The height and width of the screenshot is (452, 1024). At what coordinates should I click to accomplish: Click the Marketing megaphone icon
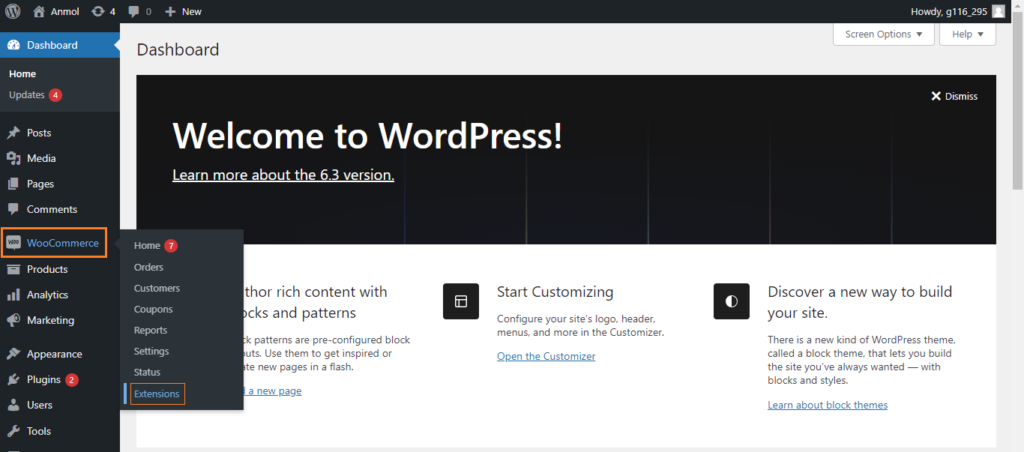(x=13, y=320)
